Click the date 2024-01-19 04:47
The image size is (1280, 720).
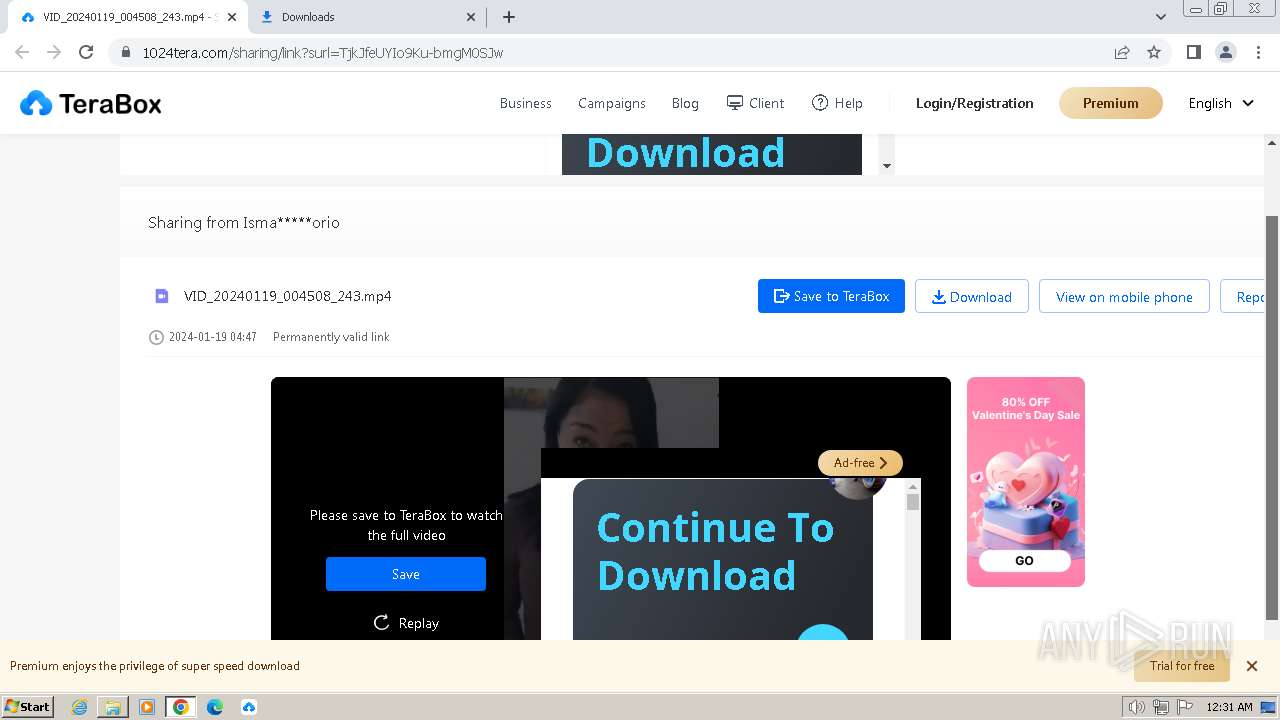click(212, 337)
